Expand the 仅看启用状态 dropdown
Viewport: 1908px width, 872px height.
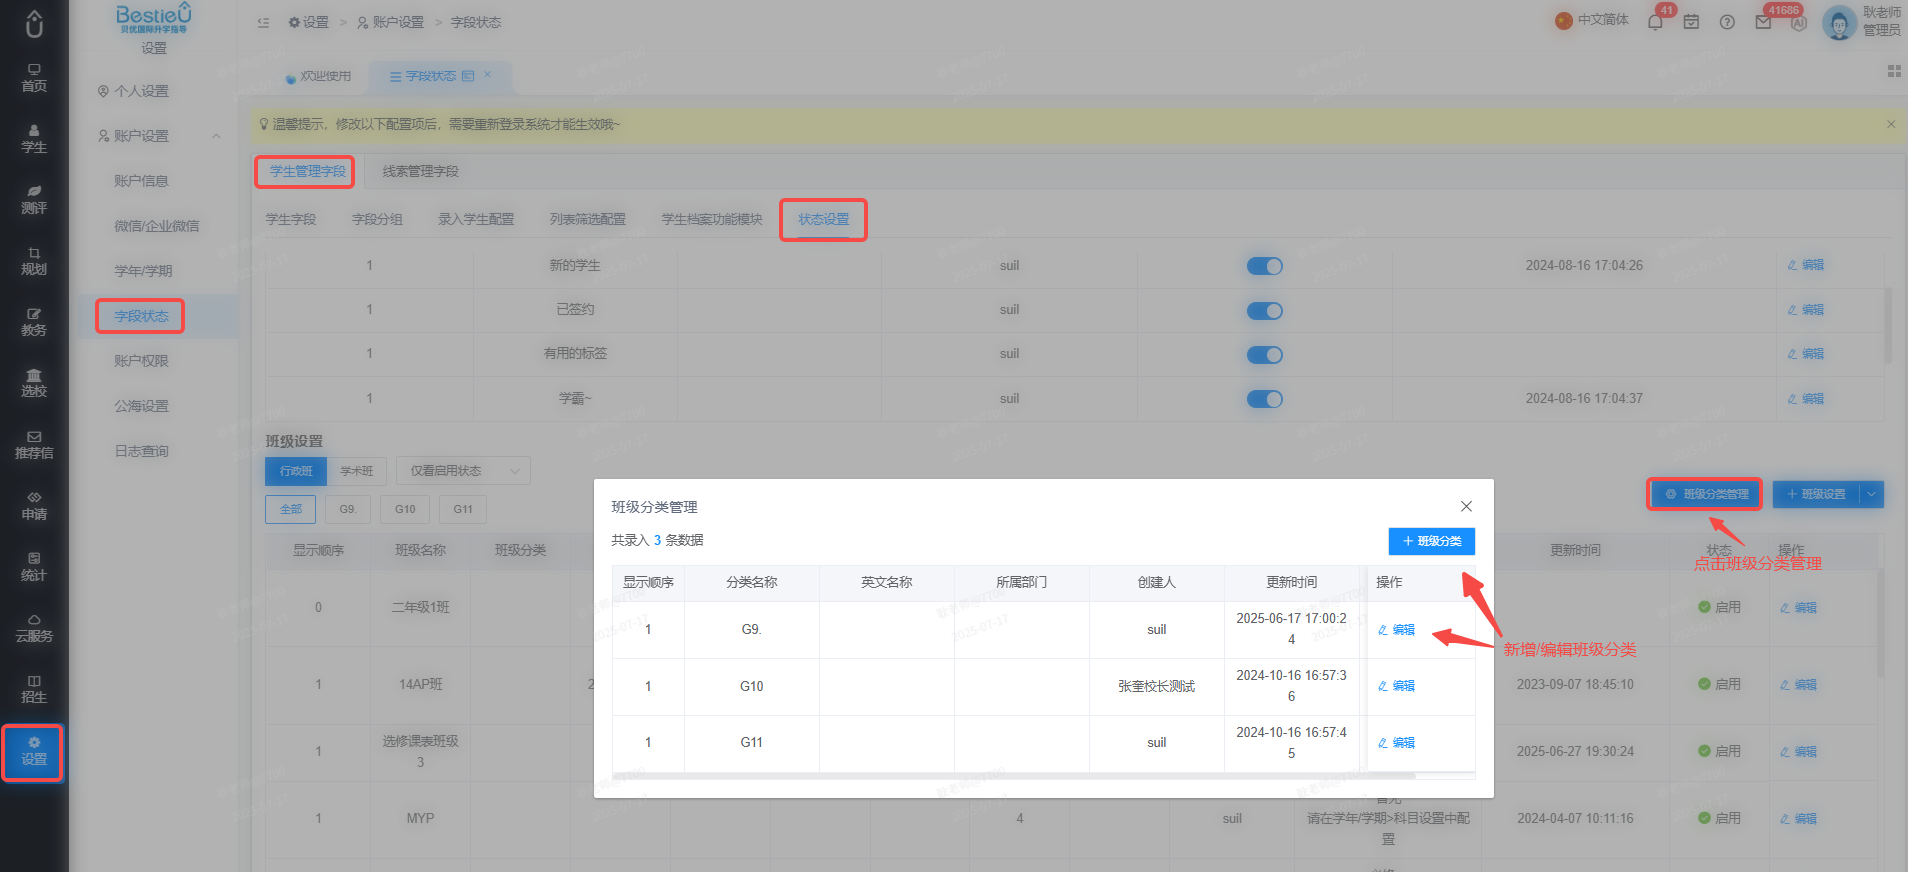tap(463, 471)
